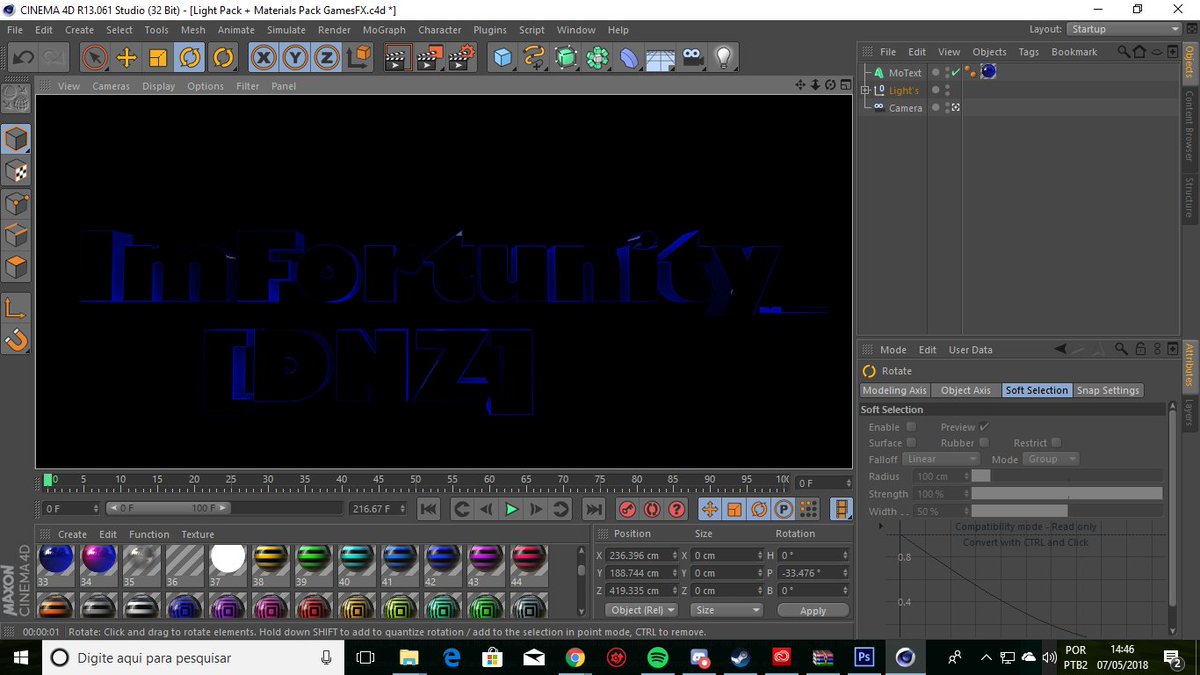1200x675 pixels.
Task: Click the Apply coordinates button
Action: click(x=813, y=610)
